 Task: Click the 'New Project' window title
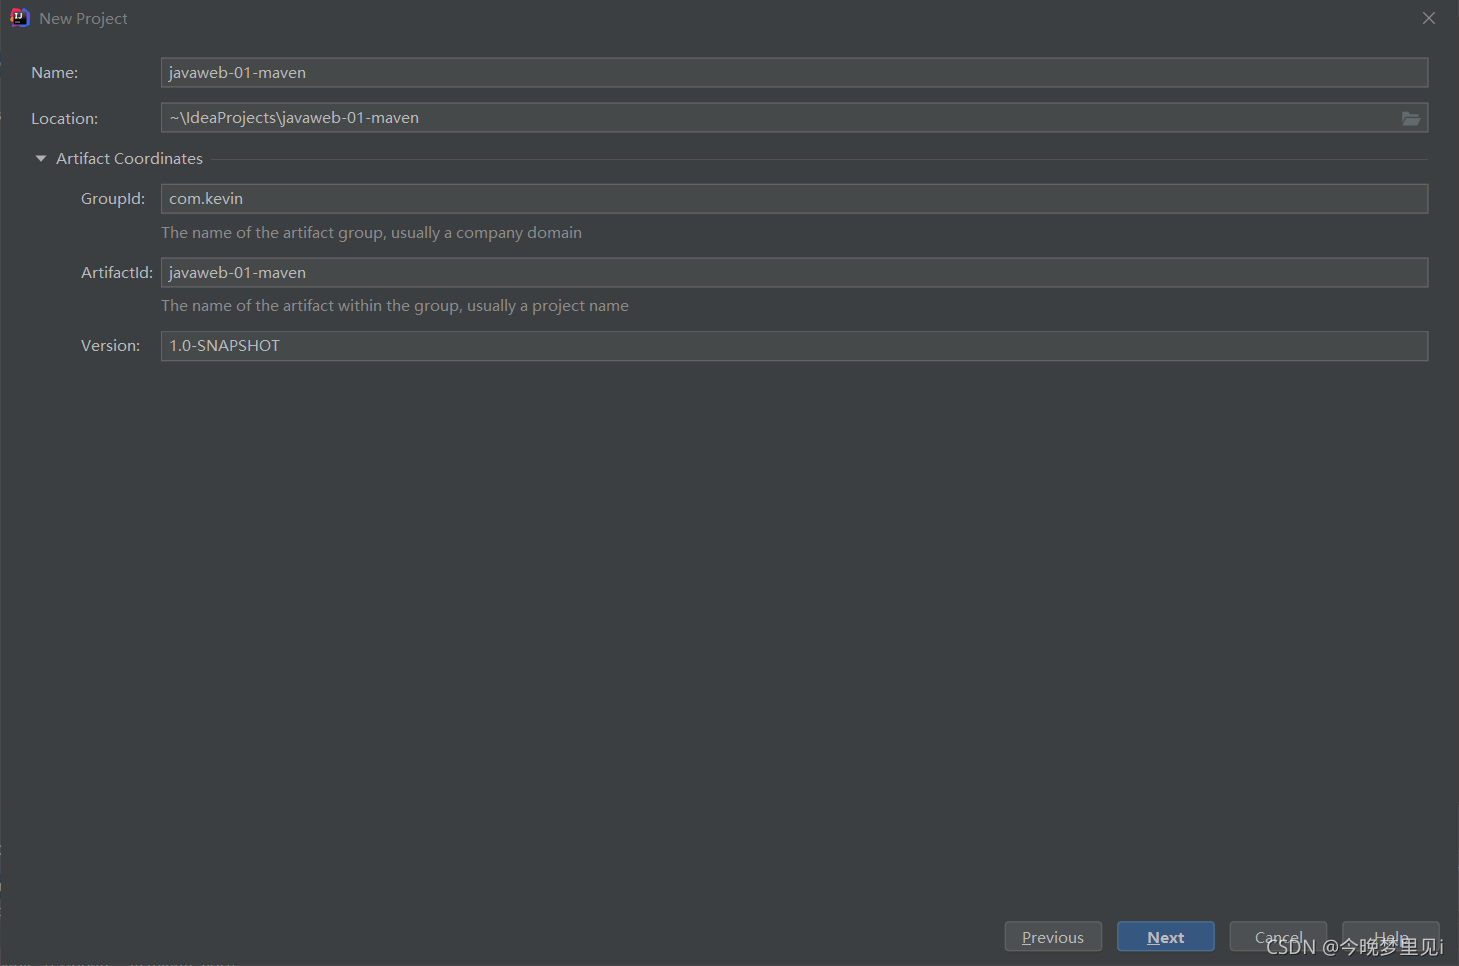tap(83, 19)
